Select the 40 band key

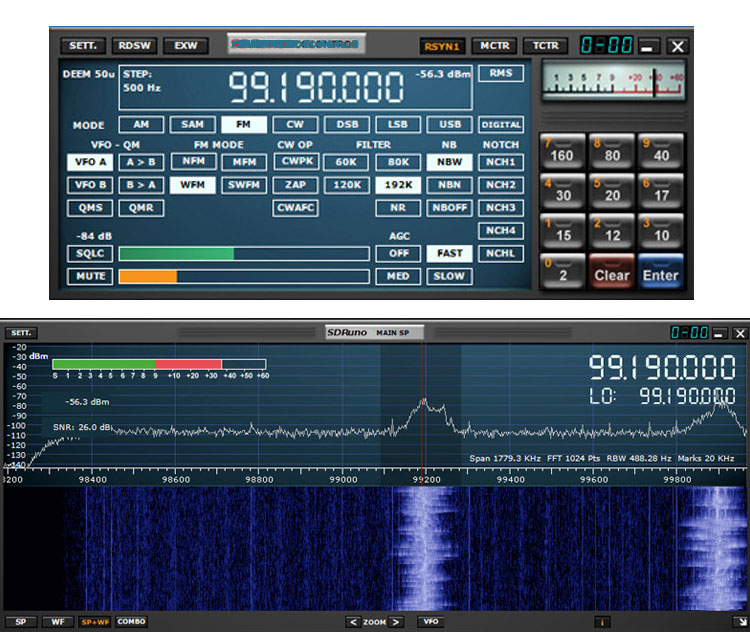coord(661,152)
